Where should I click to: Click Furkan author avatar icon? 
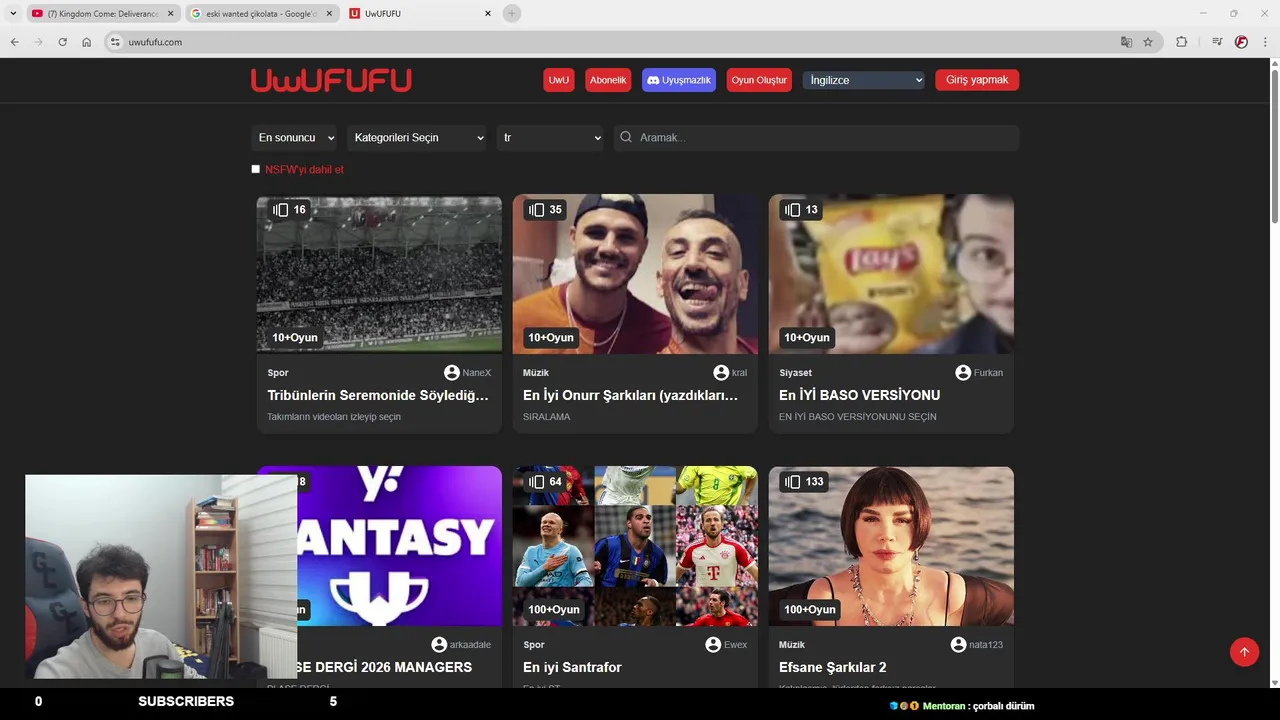point(963,372)
